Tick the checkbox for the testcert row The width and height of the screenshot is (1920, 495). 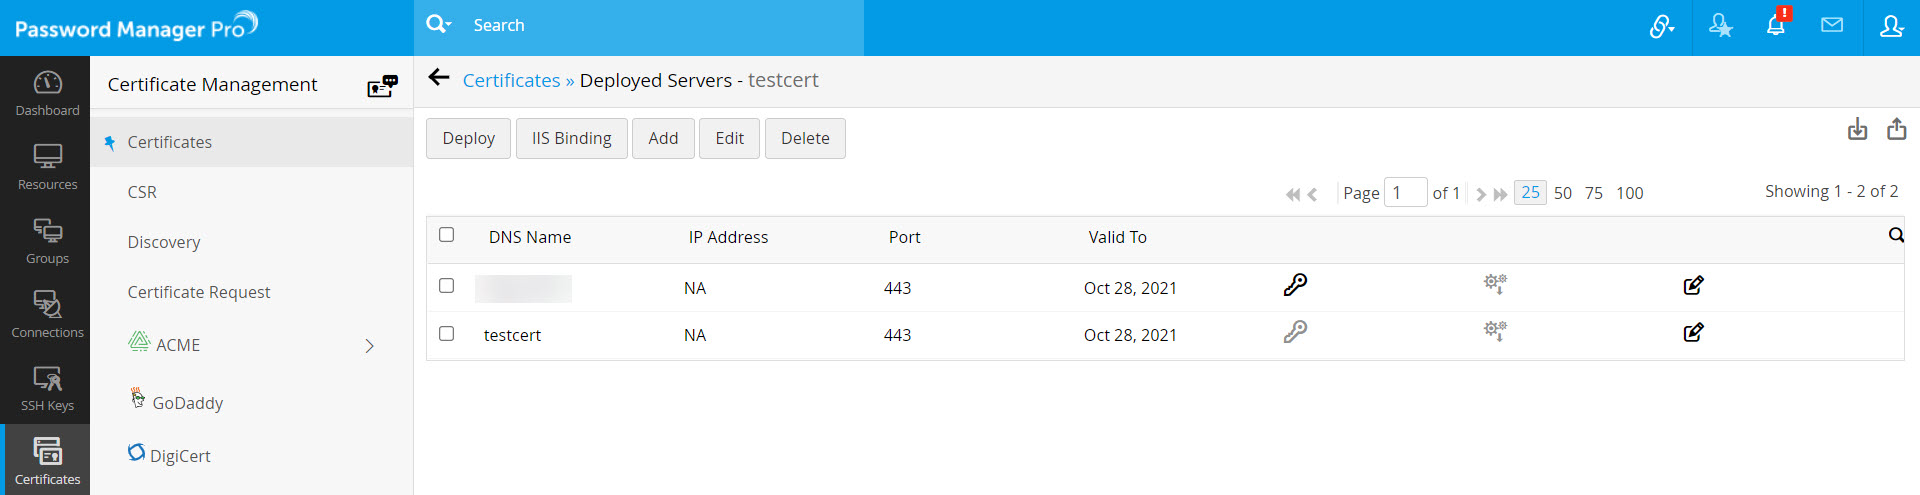[447, 334]
